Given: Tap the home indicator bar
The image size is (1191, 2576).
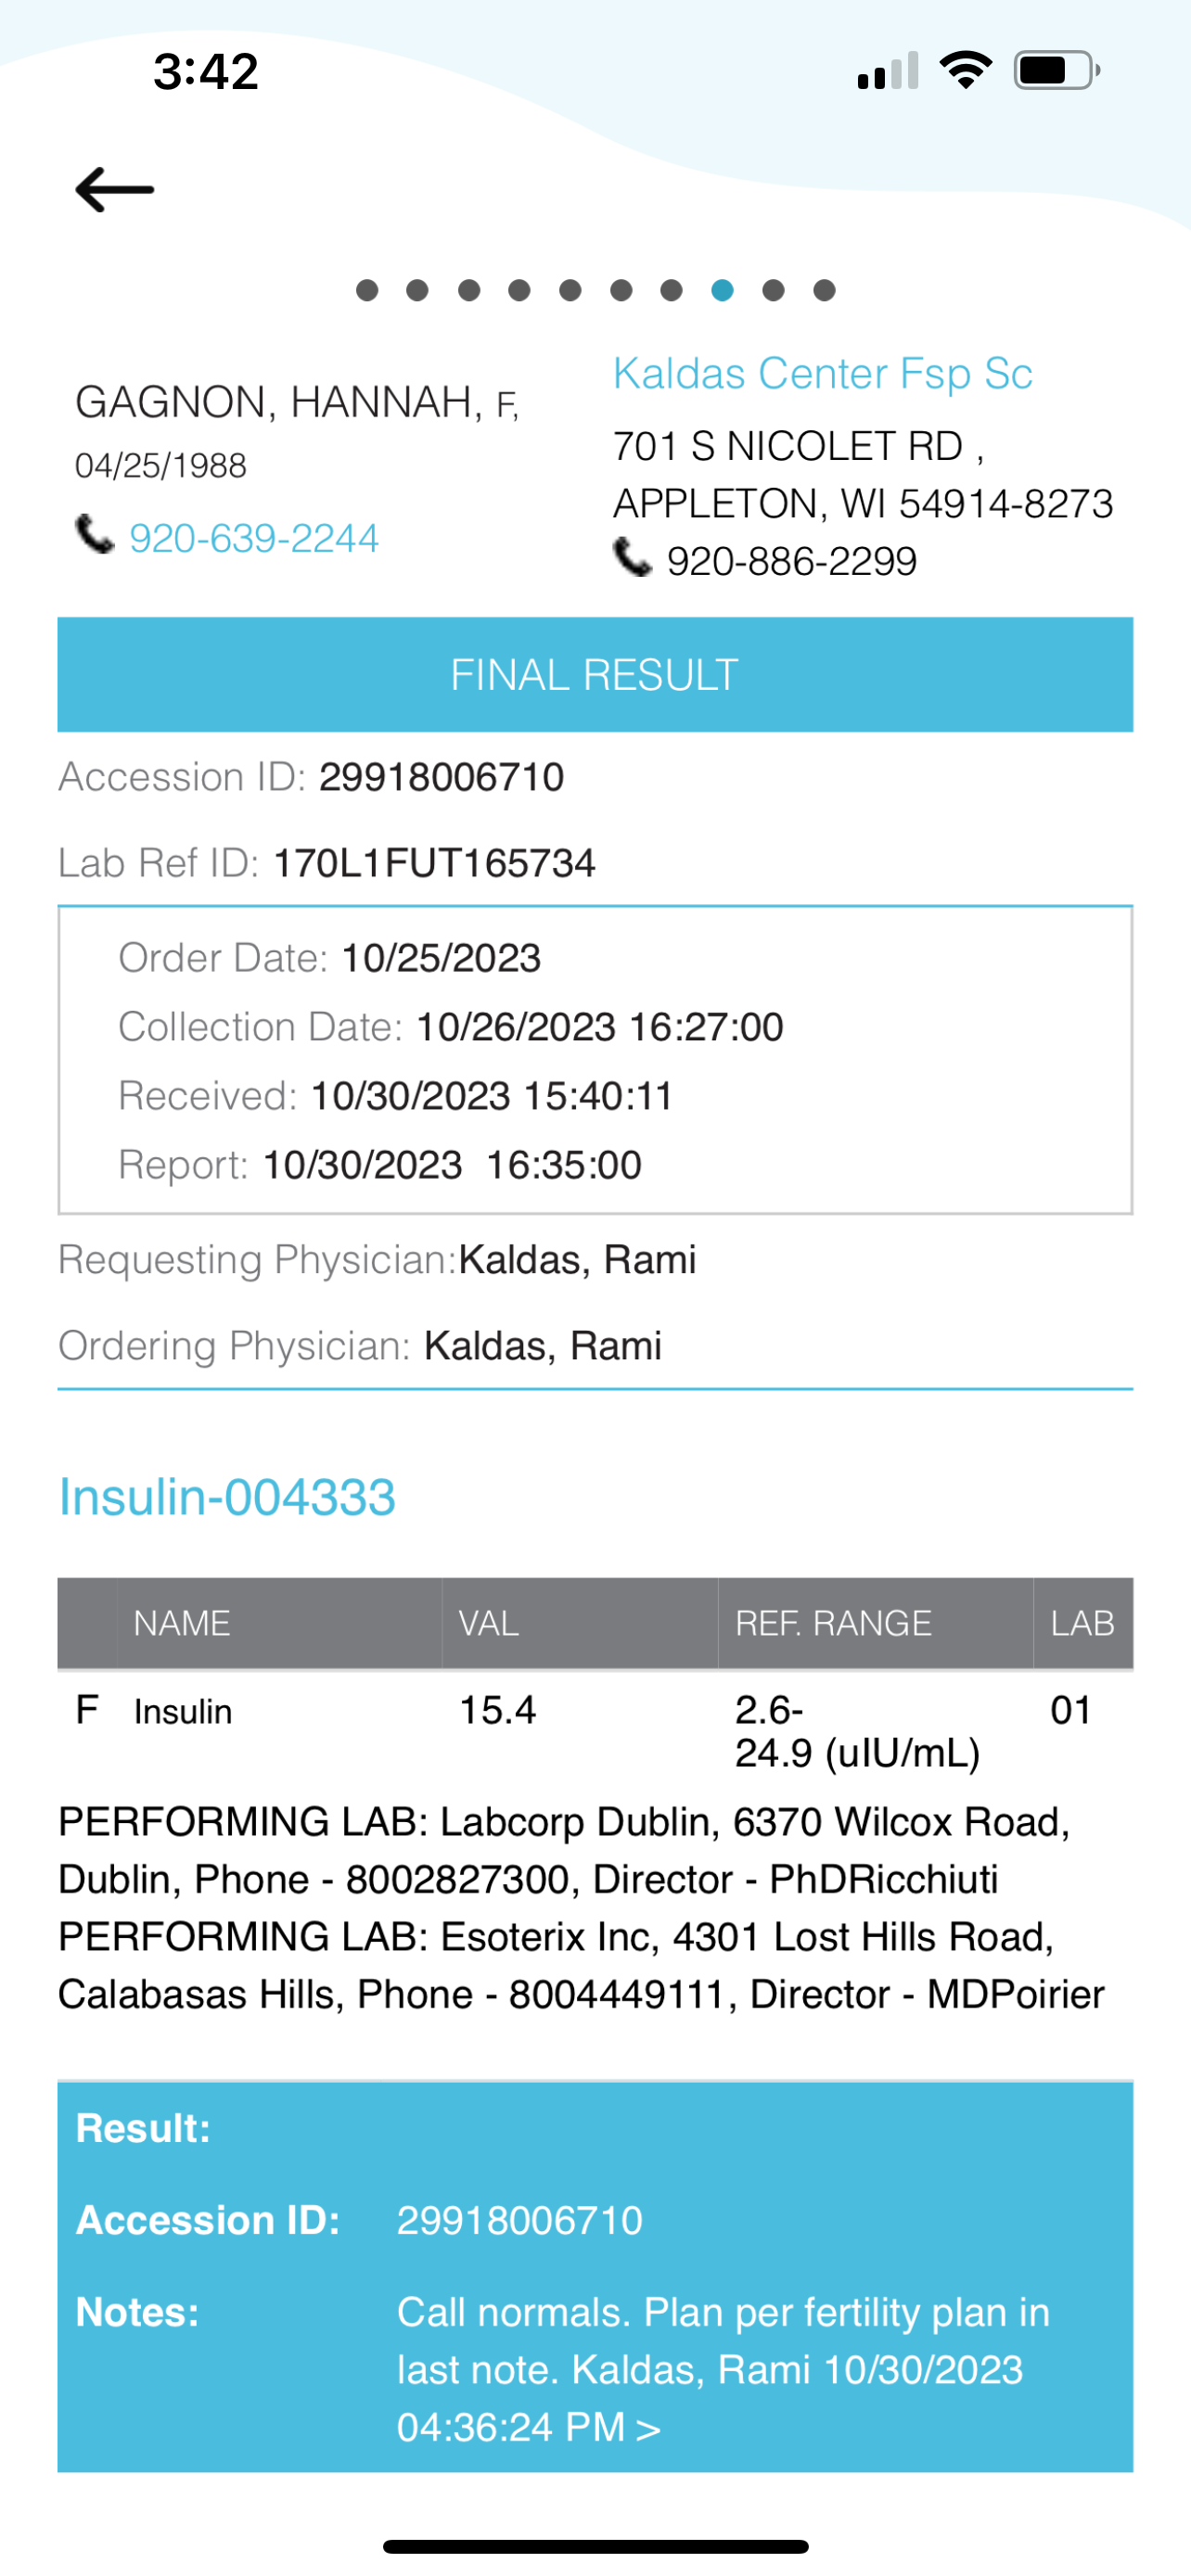Looking at the screenshot, I should click(x=595, y=2546).
